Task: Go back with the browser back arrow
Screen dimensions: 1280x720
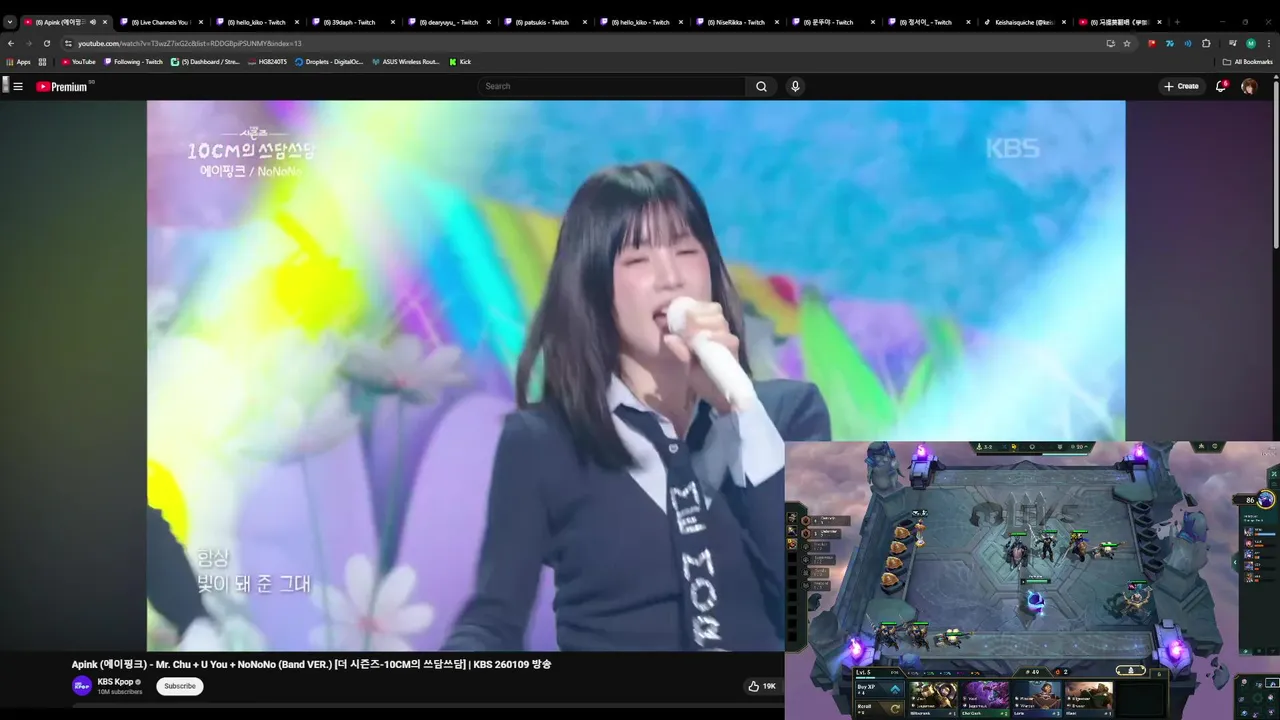Action: coord(11,43)
